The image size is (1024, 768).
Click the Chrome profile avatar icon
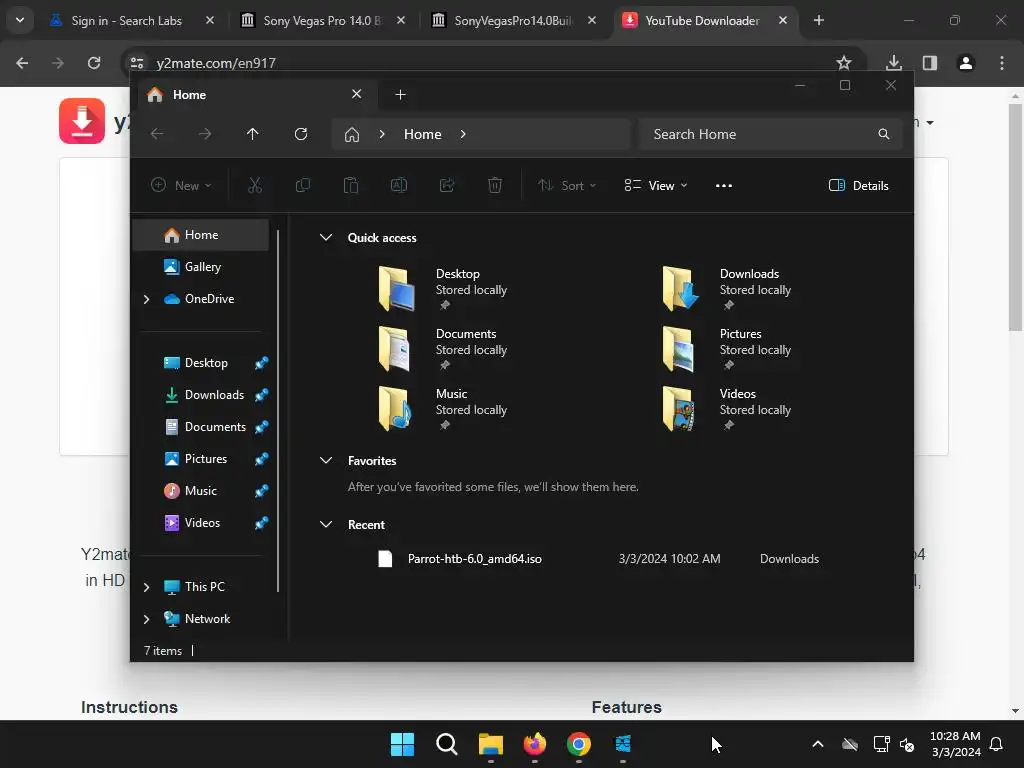coord(966,63)
